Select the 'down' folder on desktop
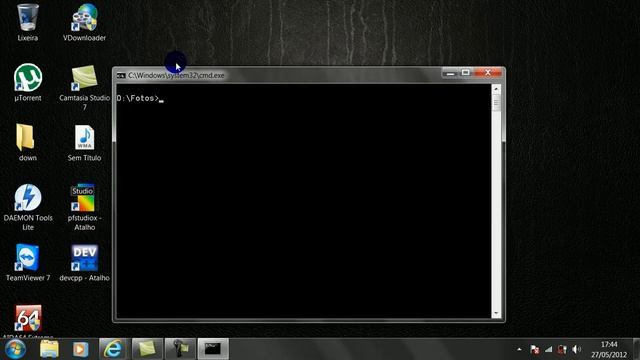Image resolution: width=640 pixels, height=360 pixels. pyautogui.click(x=28, y=142)
